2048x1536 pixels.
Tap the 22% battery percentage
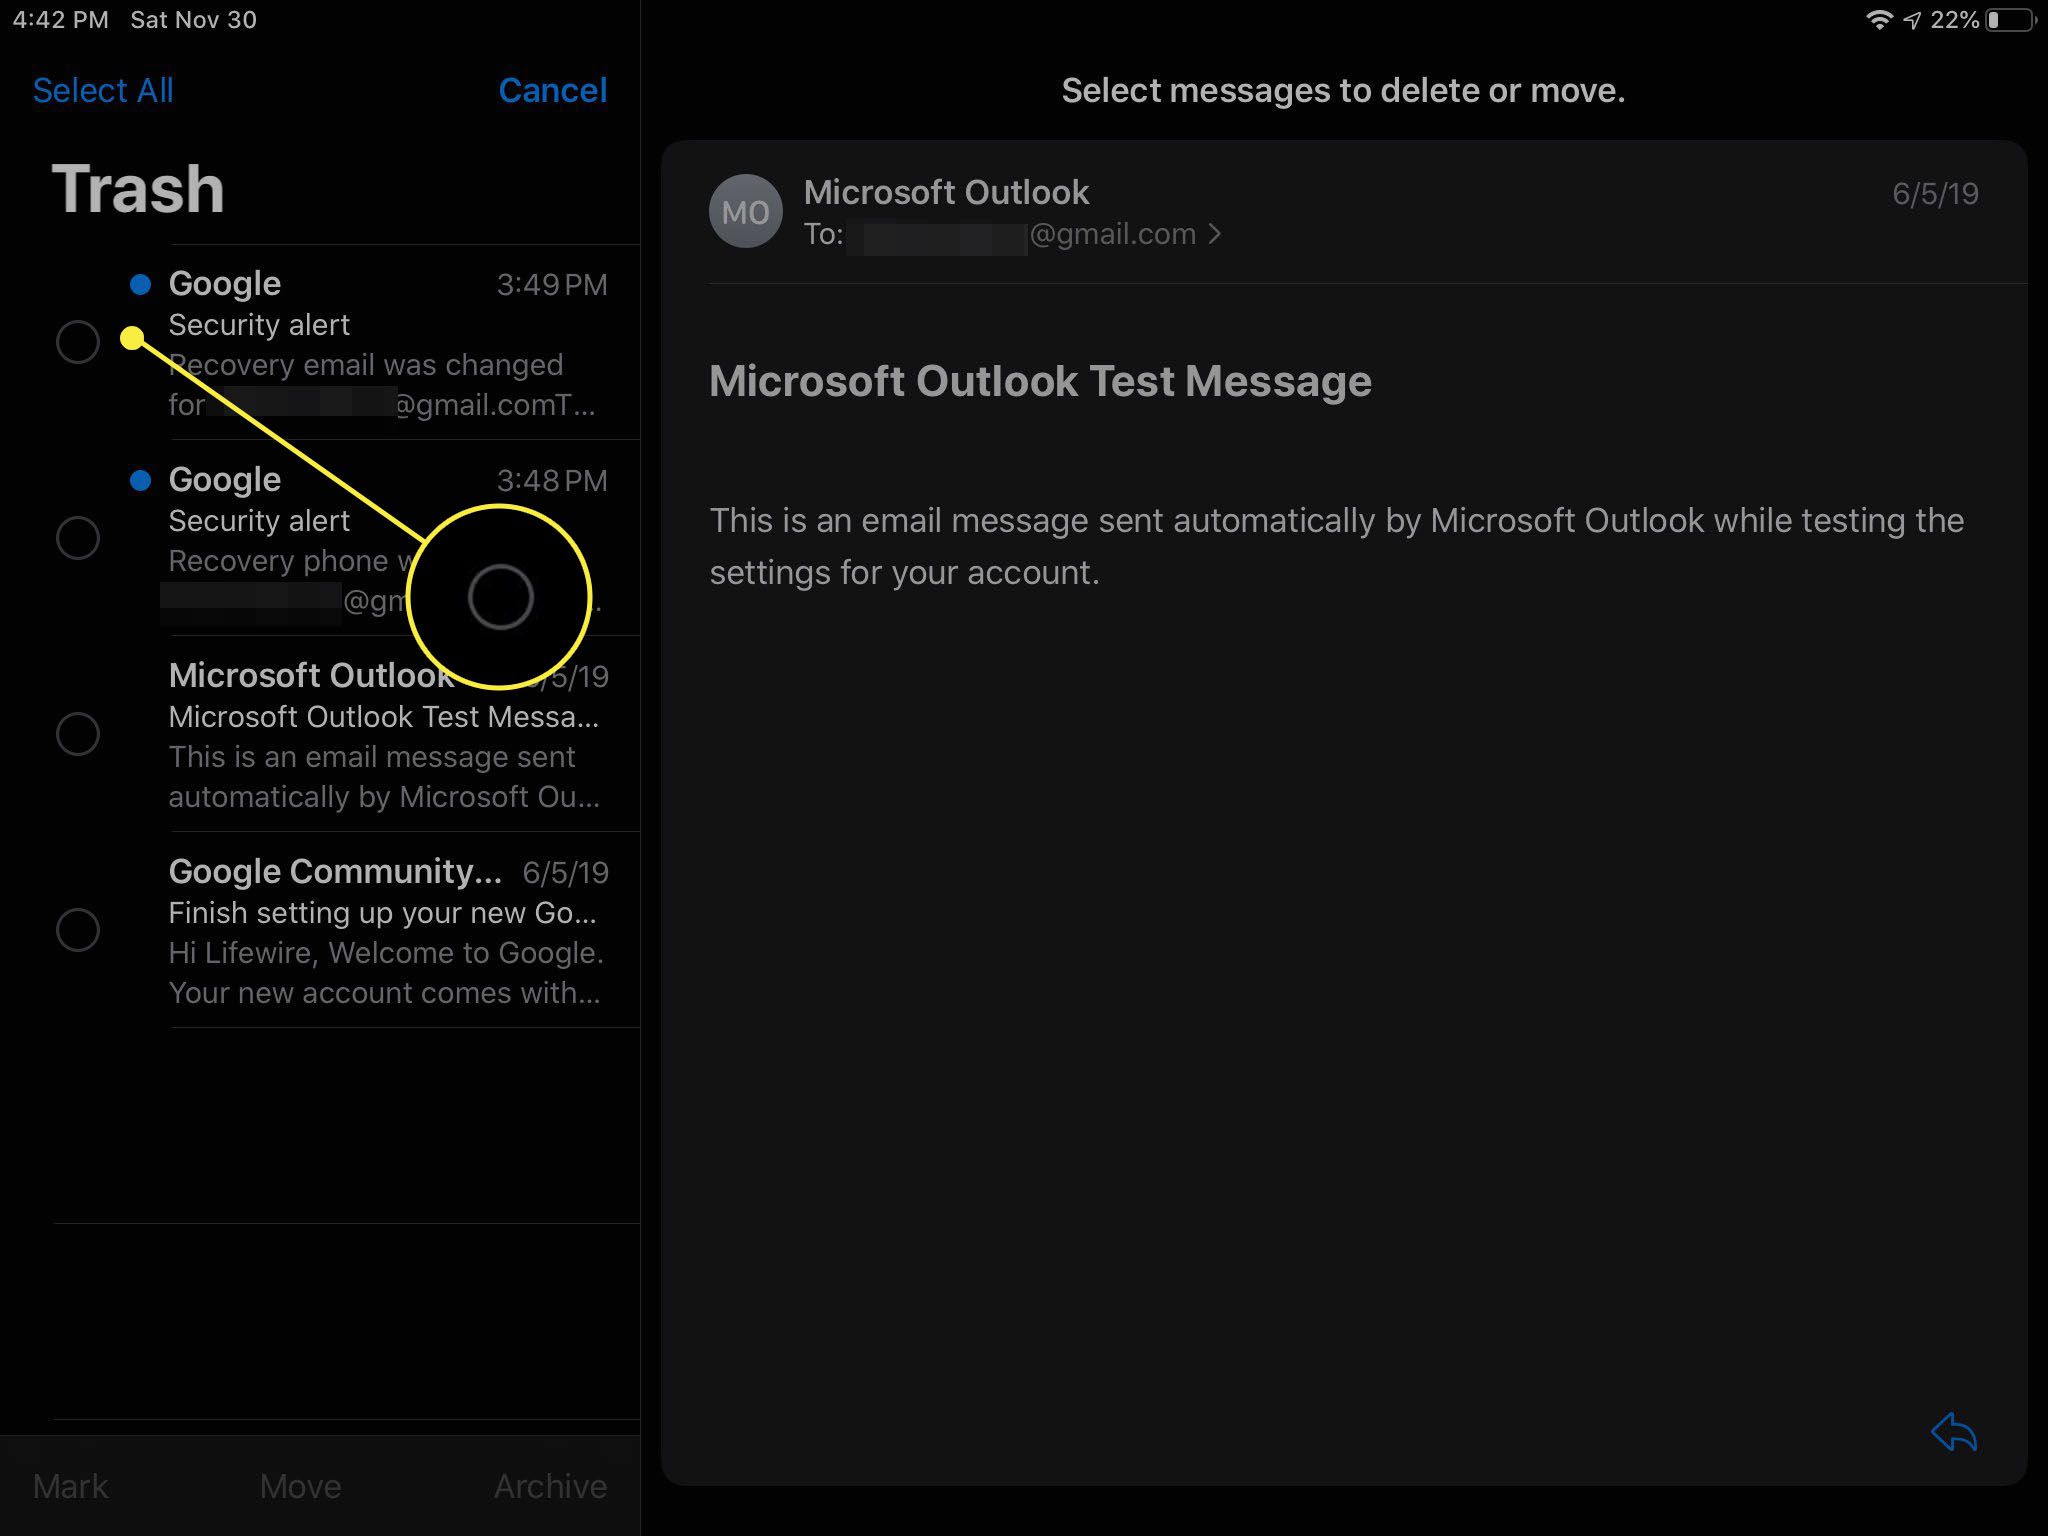(x=1955, y=20)
